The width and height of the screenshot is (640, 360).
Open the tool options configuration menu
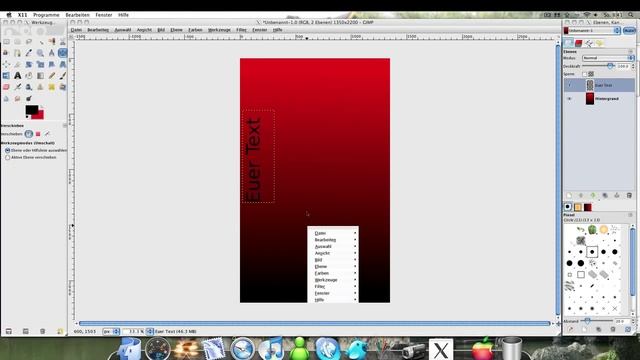(64, 125)
